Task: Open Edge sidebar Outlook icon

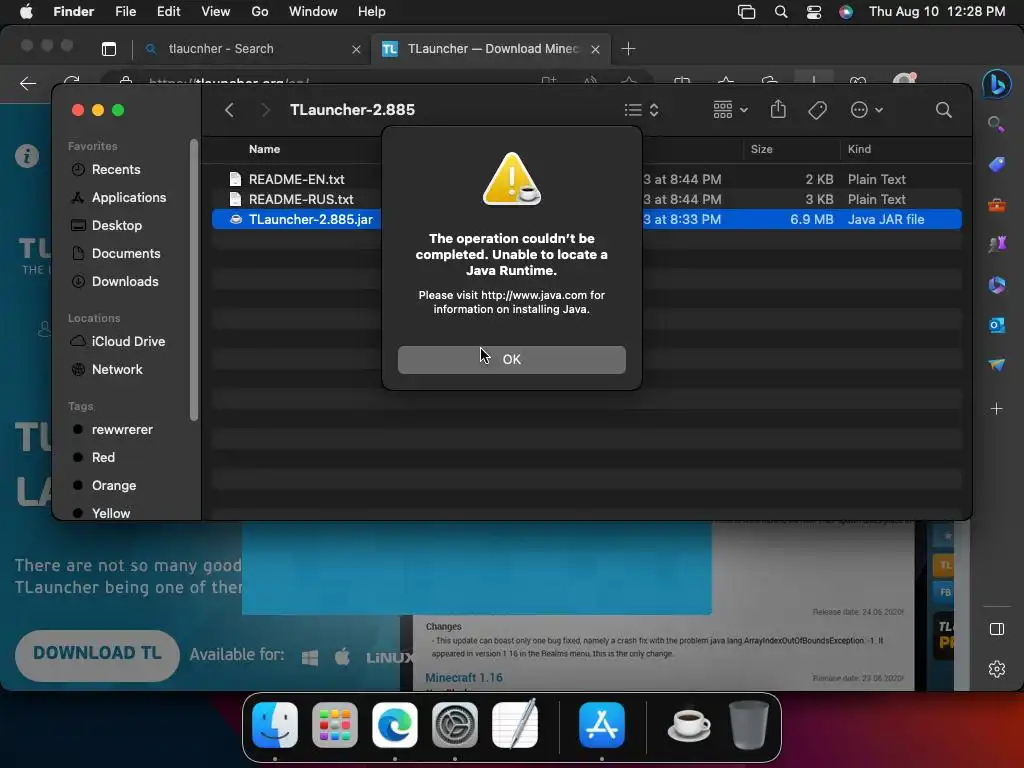Action: click(x=997, y=325)
